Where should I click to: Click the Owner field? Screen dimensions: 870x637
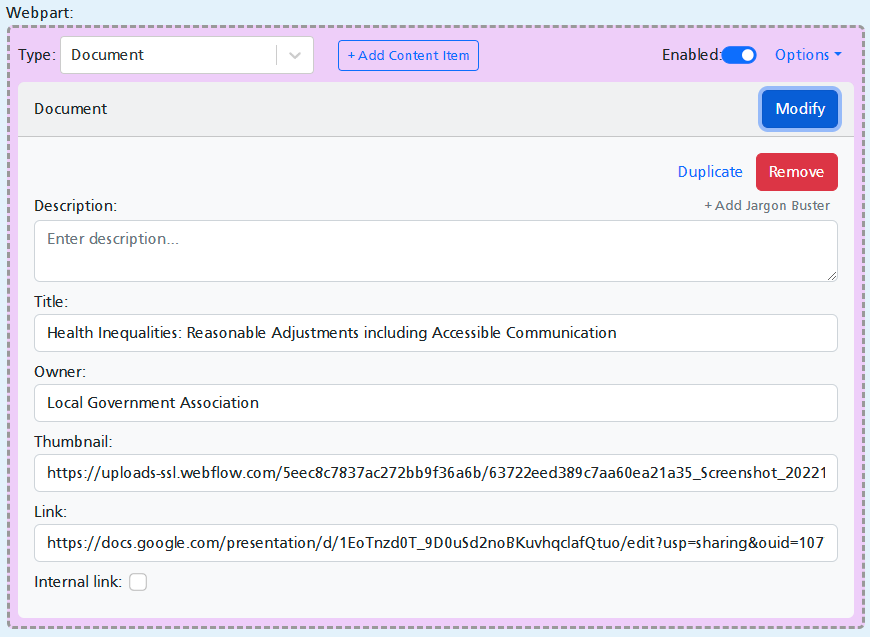click(435, 402)
